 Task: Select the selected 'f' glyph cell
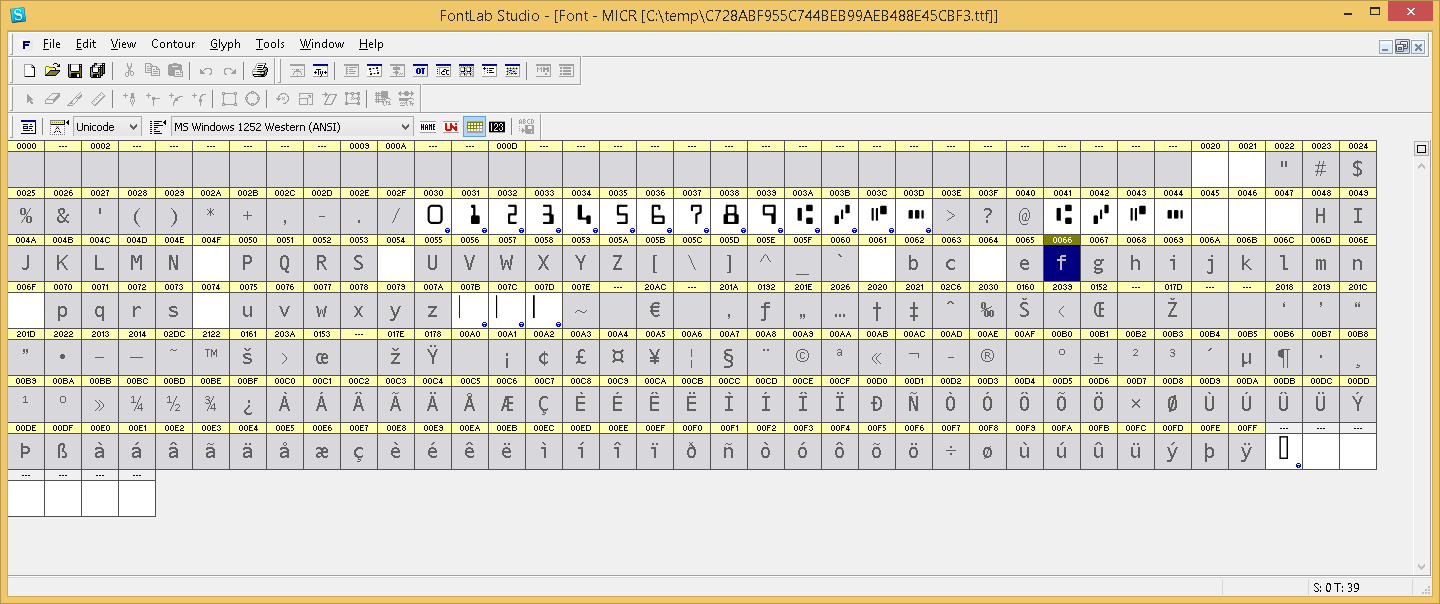[1062, 264]
